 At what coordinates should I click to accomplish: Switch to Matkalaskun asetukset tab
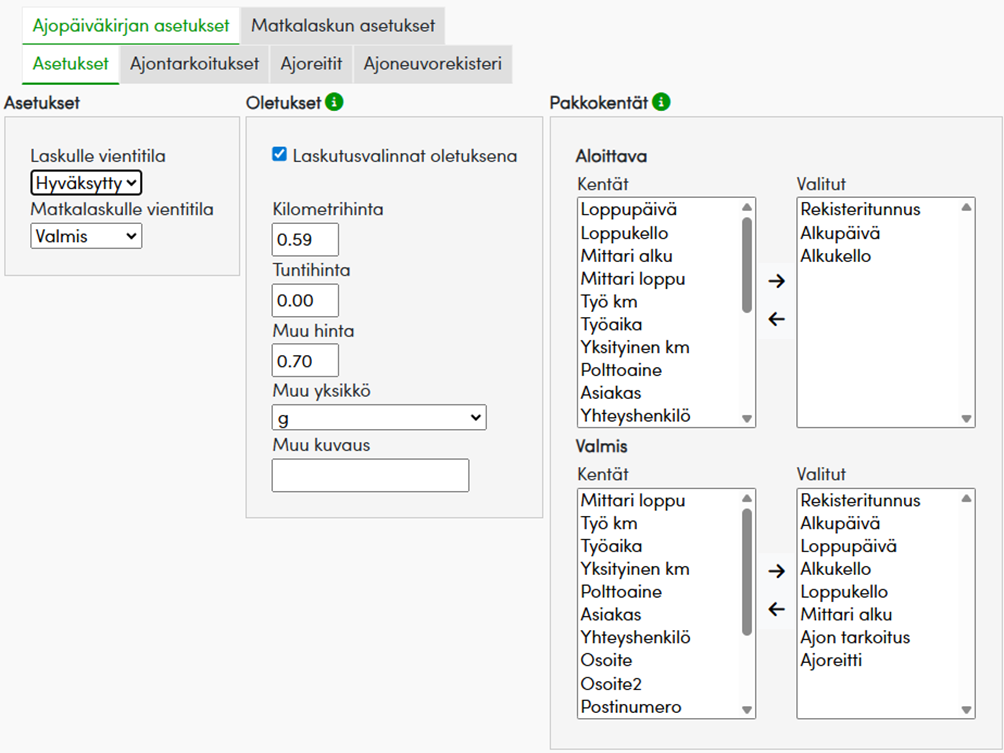tap(343, 25)
